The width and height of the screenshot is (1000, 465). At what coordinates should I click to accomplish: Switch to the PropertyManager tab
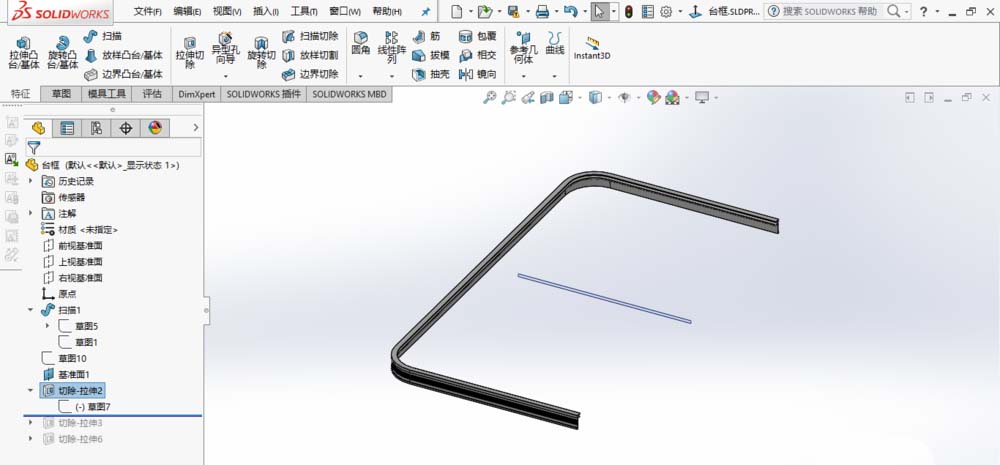click(x=67, y=128)
